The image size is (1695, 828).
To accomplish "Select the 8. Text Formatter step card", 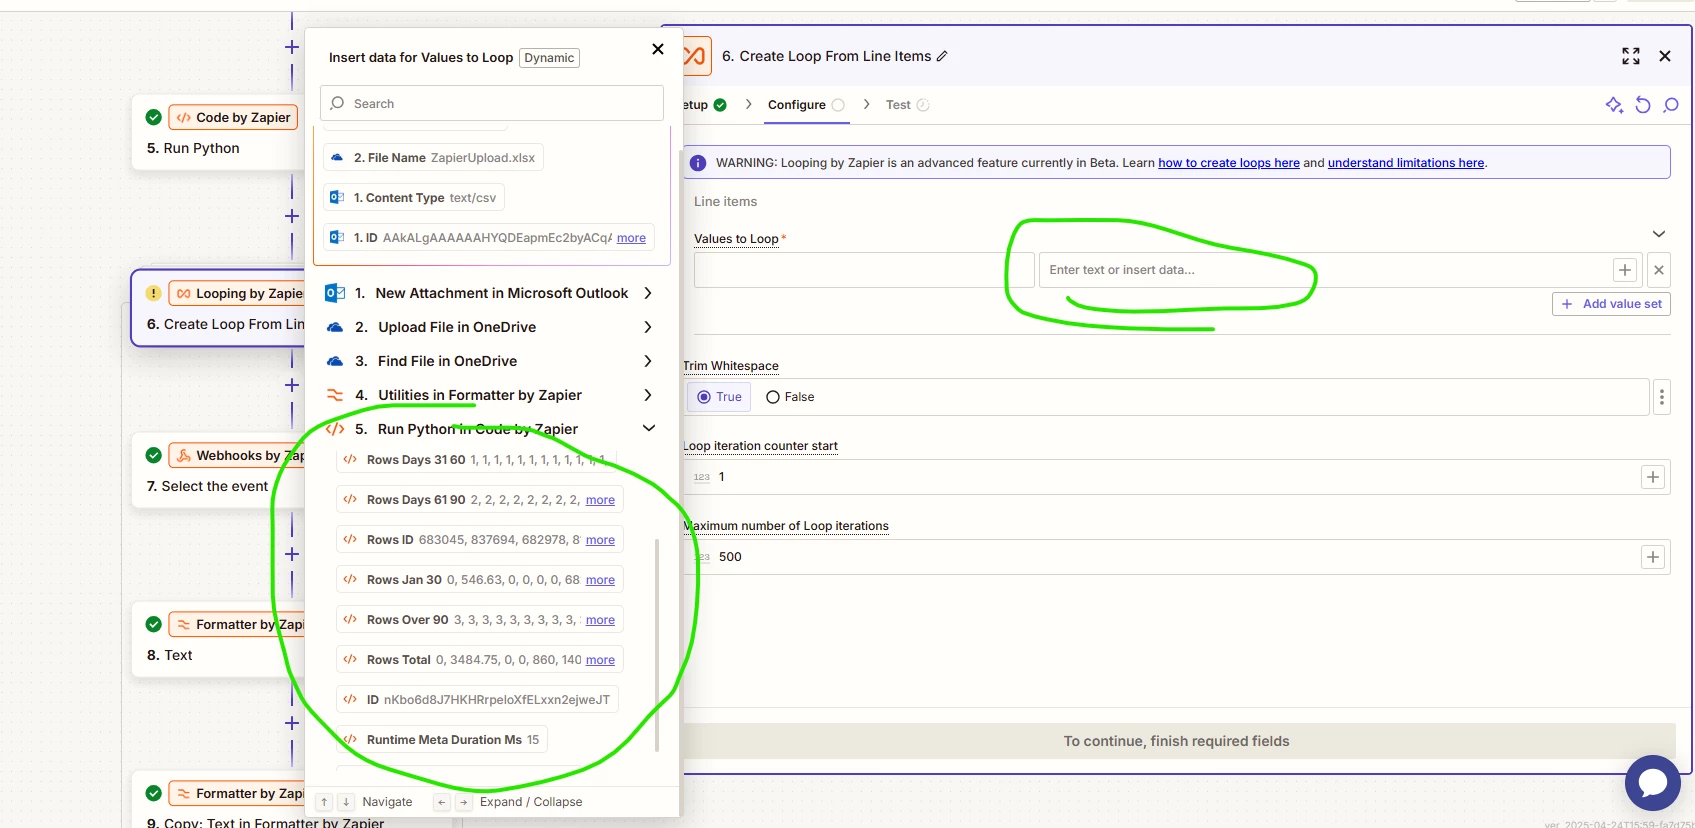I will click(x=218, y=640).
